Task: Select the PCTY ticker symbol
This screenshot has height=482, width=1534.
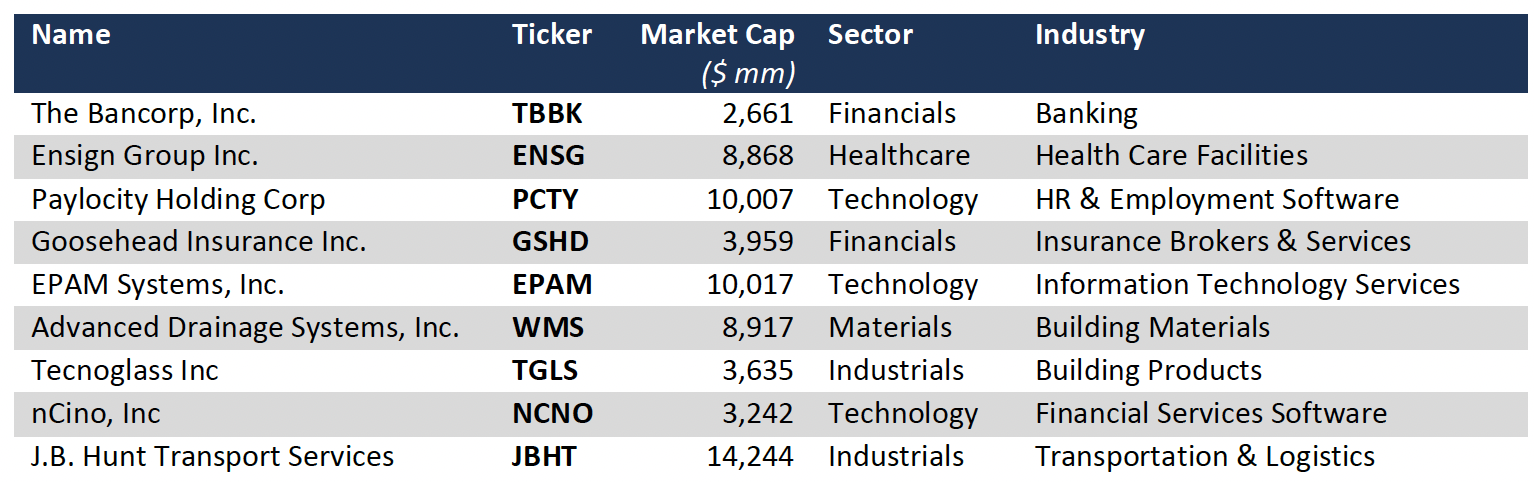Action: tap(545, 200)
